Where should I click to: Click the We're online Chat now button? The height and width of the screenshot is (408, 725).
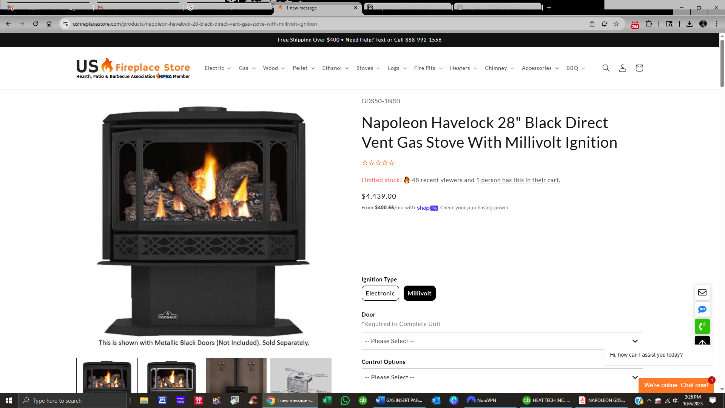point(676,385)
